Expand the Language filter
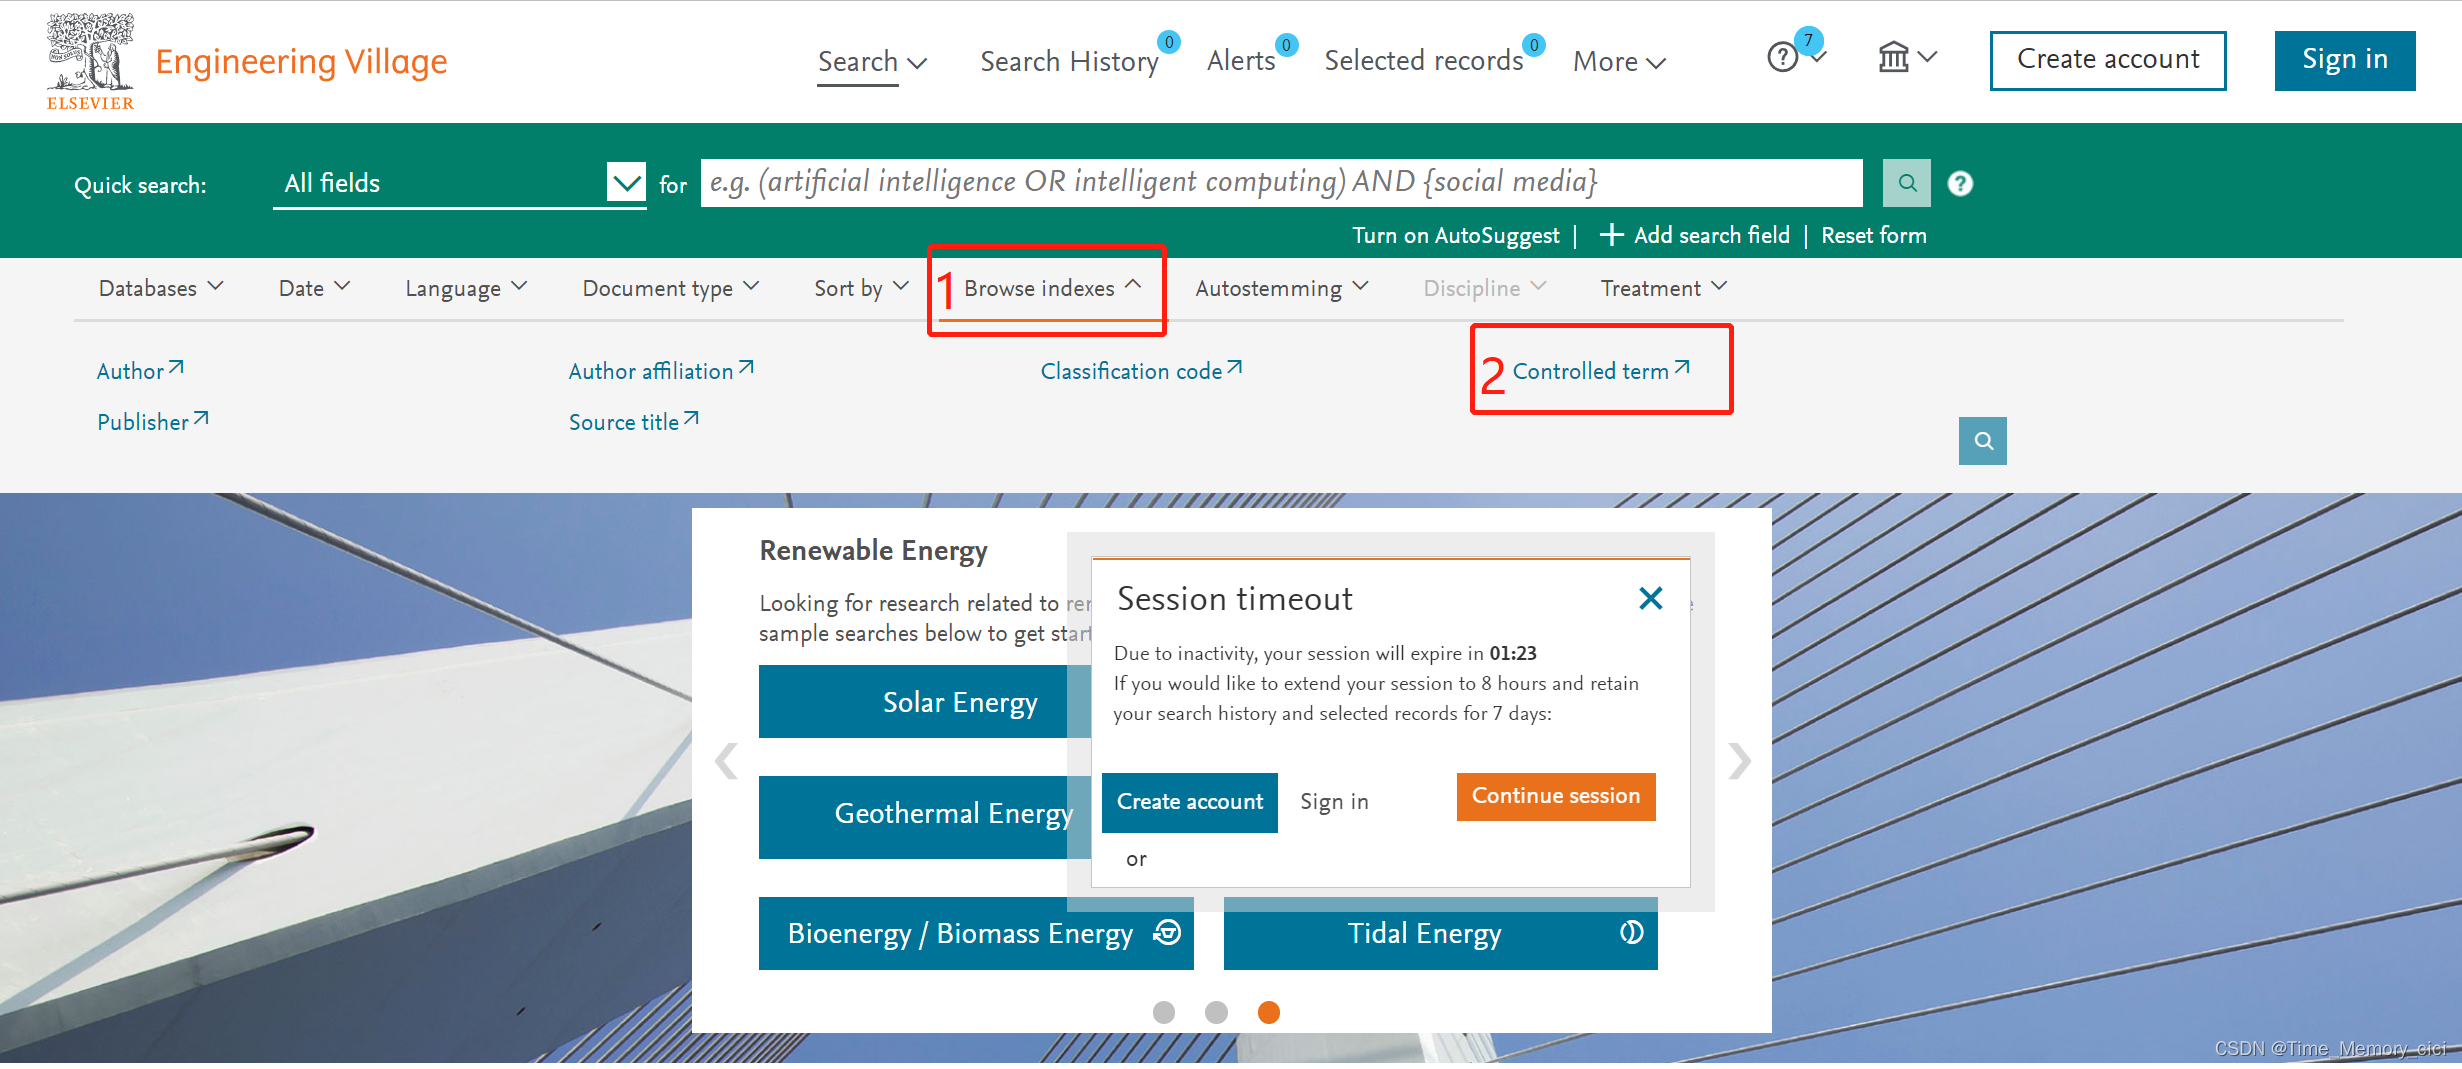 coord(466,288)
